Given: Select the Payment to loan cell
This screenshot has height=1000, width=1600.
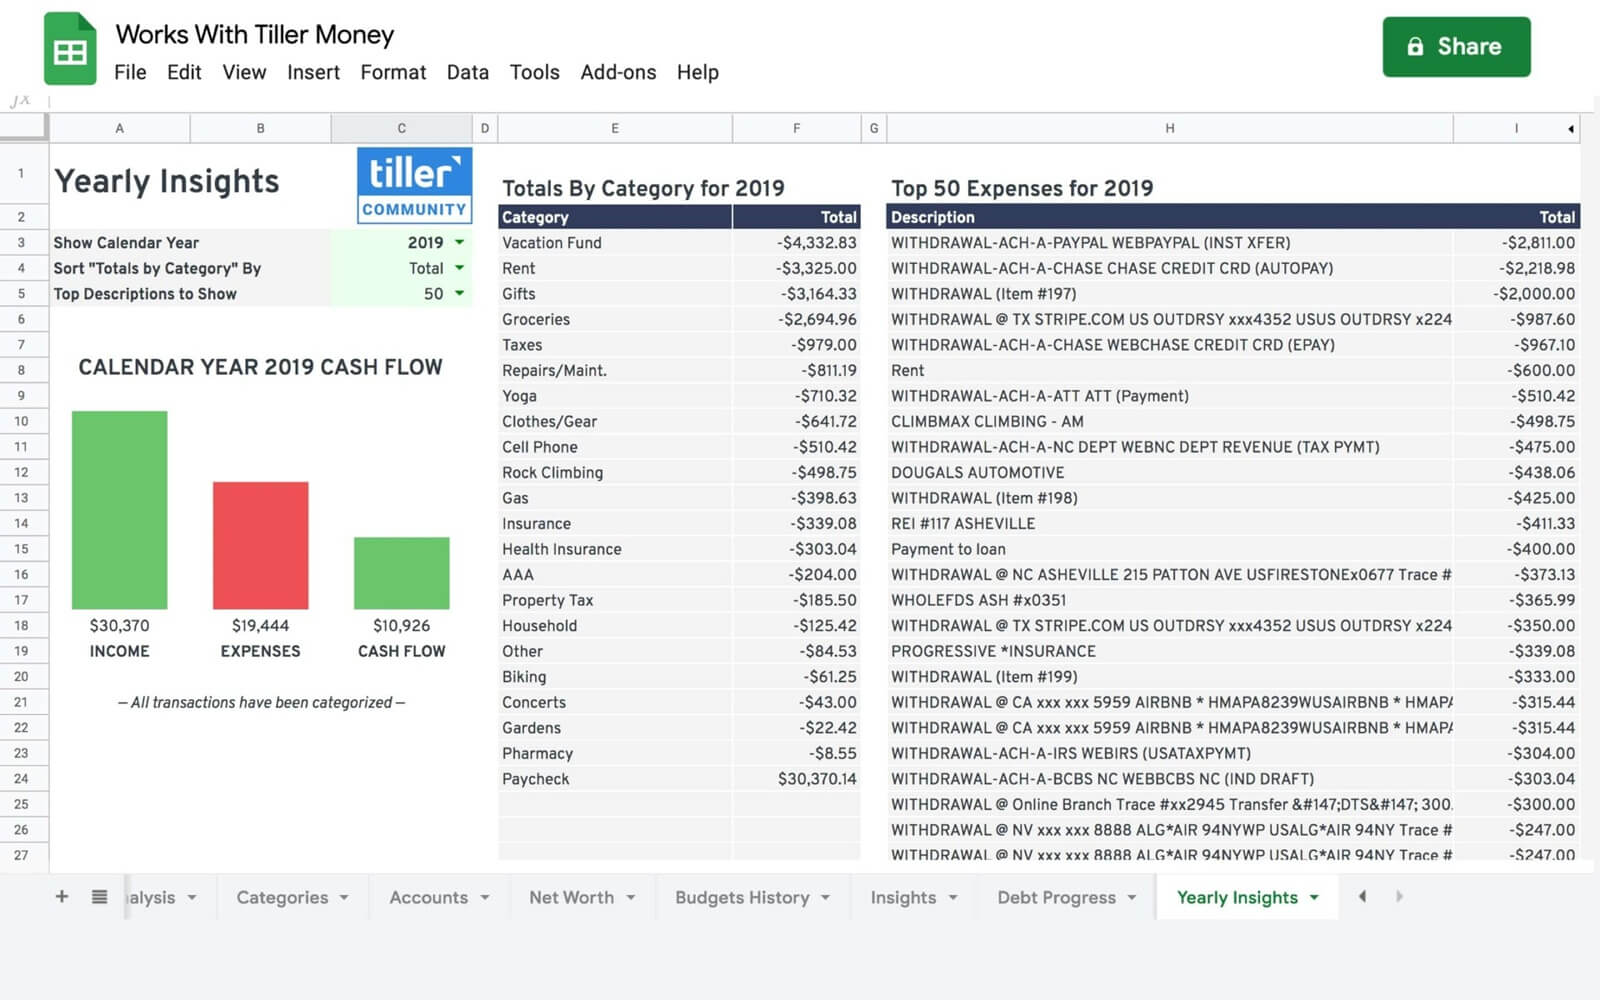Looking at the screenshot, I should coord(1169,549).
